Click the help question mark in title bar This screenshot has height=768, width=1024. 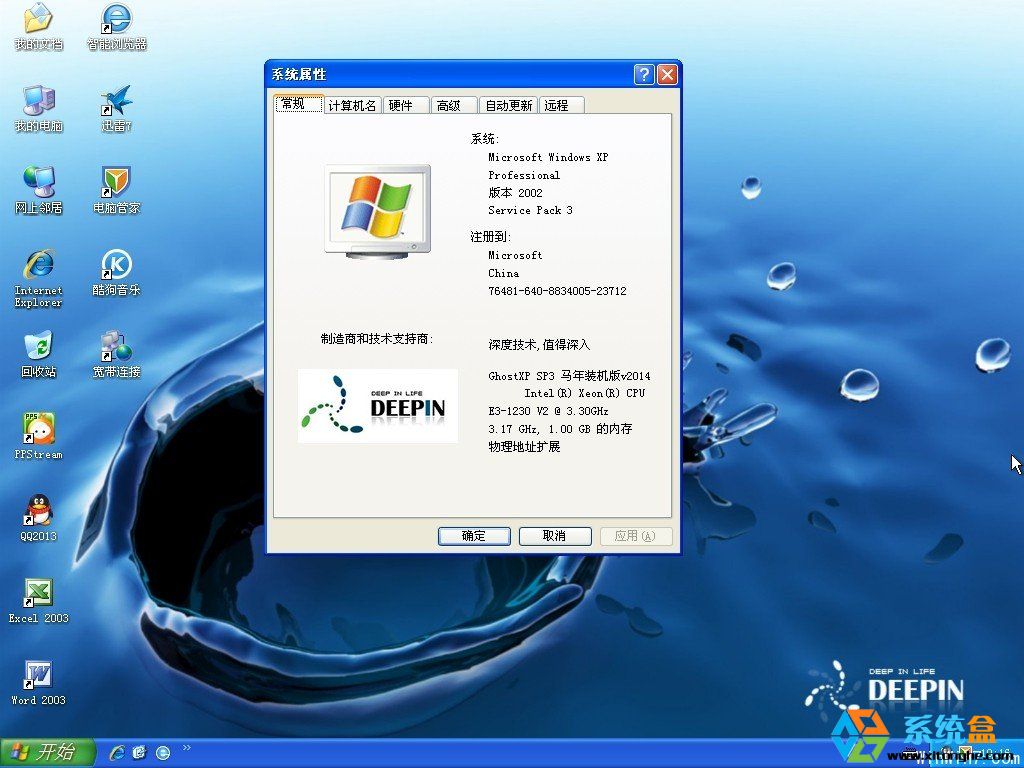(643, 74)
